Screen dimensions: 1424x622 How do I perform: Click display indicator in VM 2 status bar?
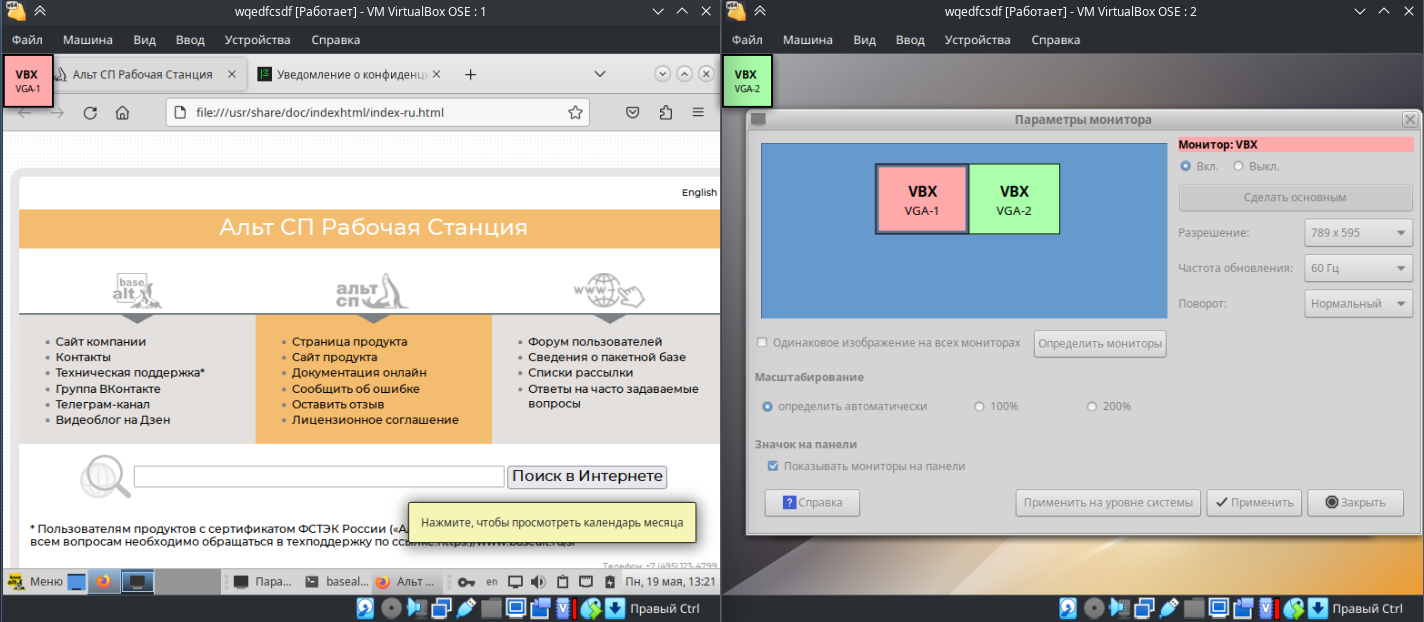point(1217,608)
